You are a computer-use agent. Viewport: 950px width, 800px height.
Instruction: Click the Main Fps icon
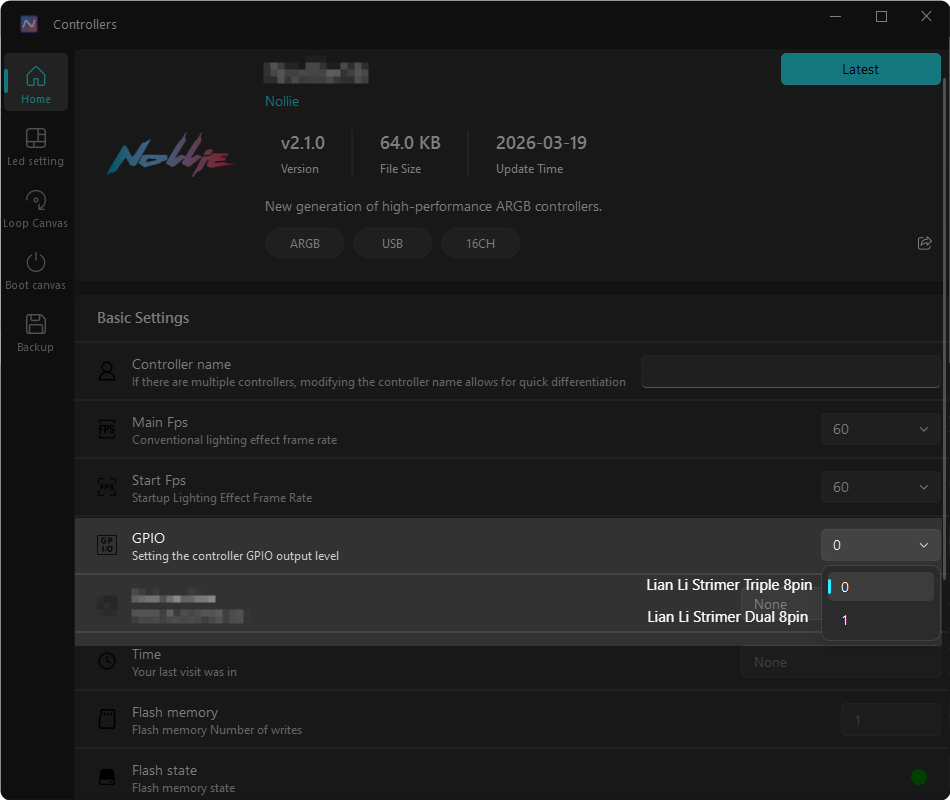(107, 429)
